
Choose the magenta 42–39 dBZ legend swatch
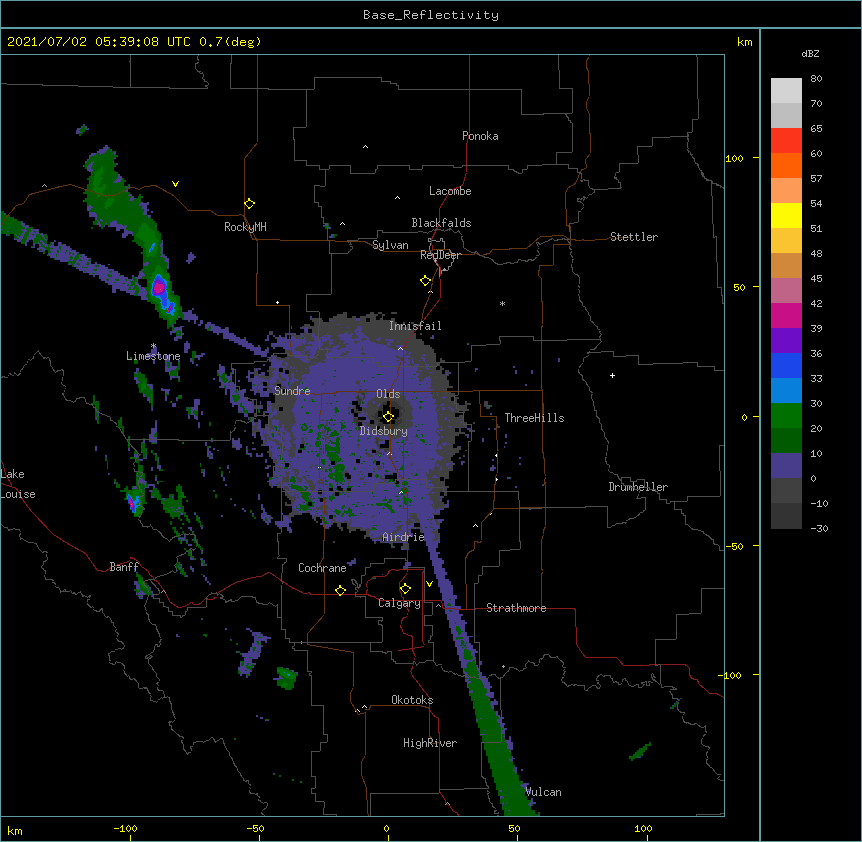(786, 315)
